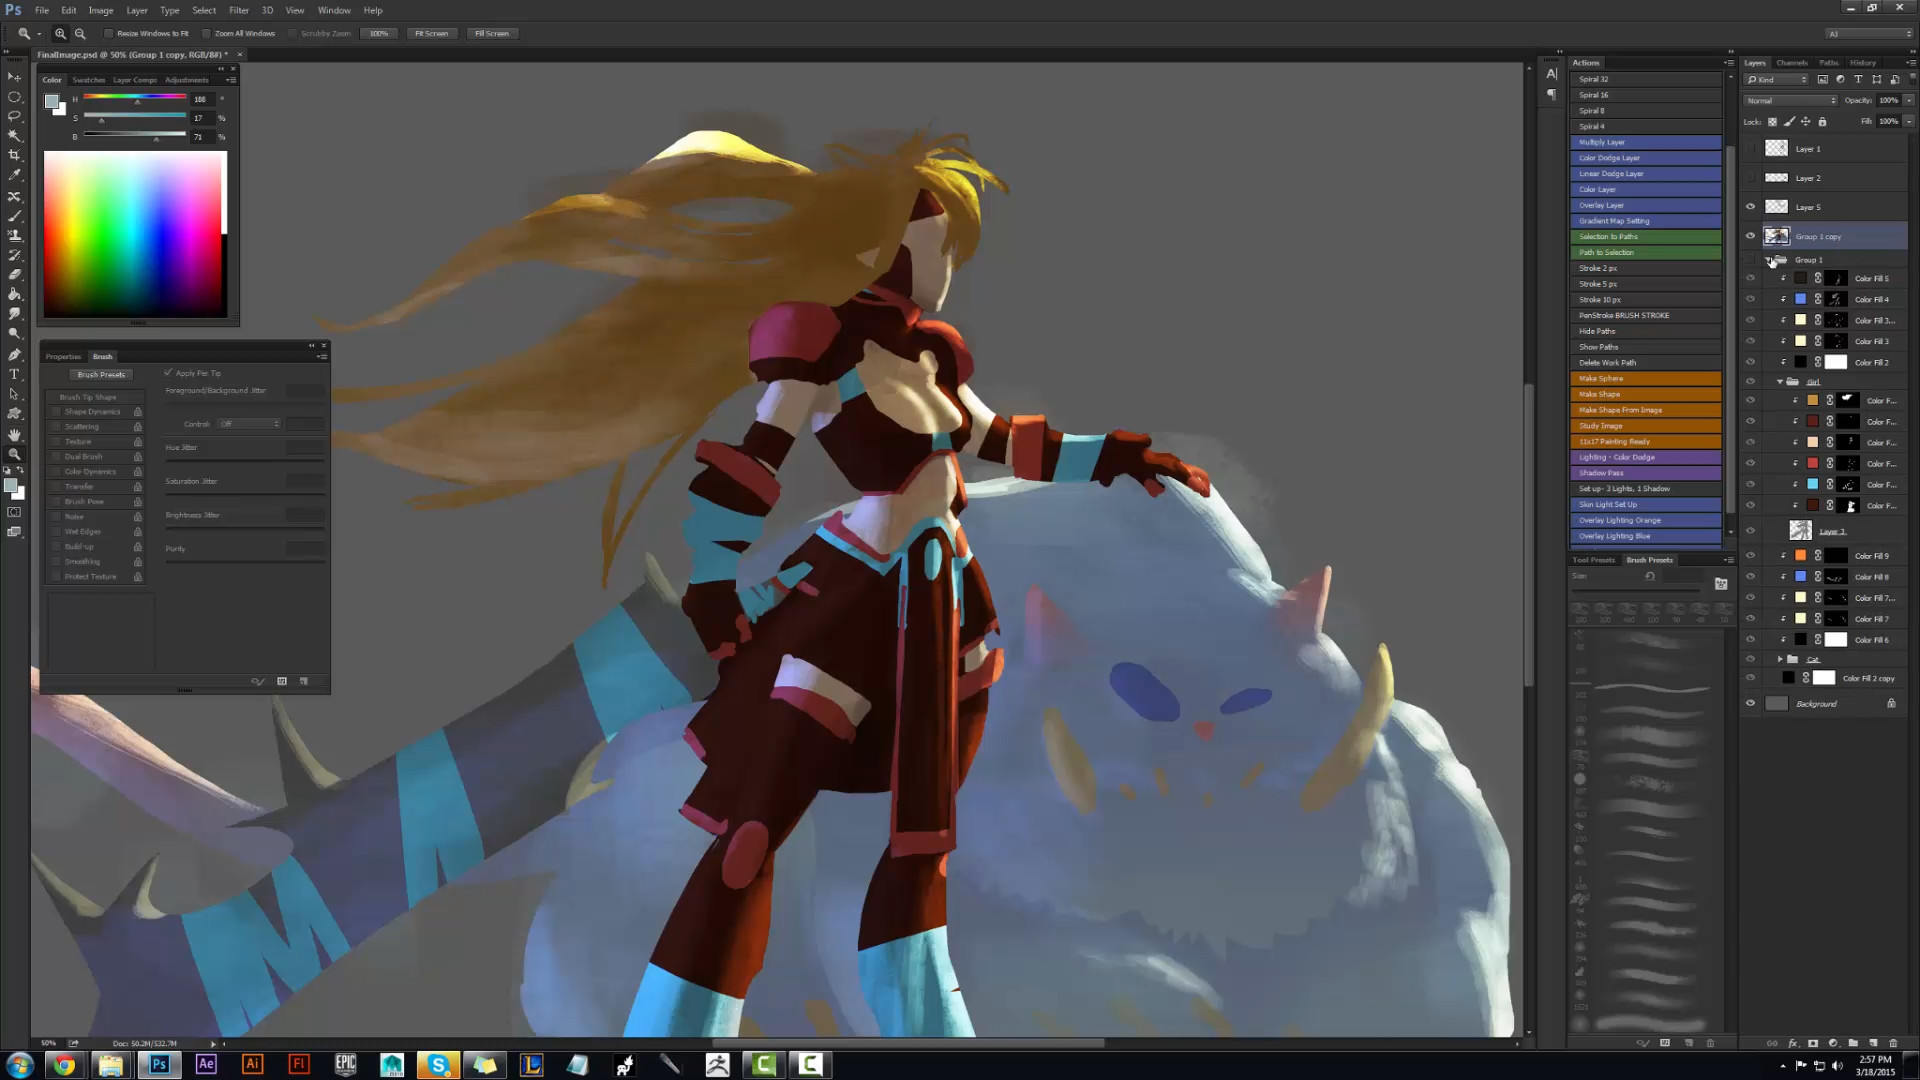
Task: Click the Zoom In icon in options bar
Action: click(60, 33)
